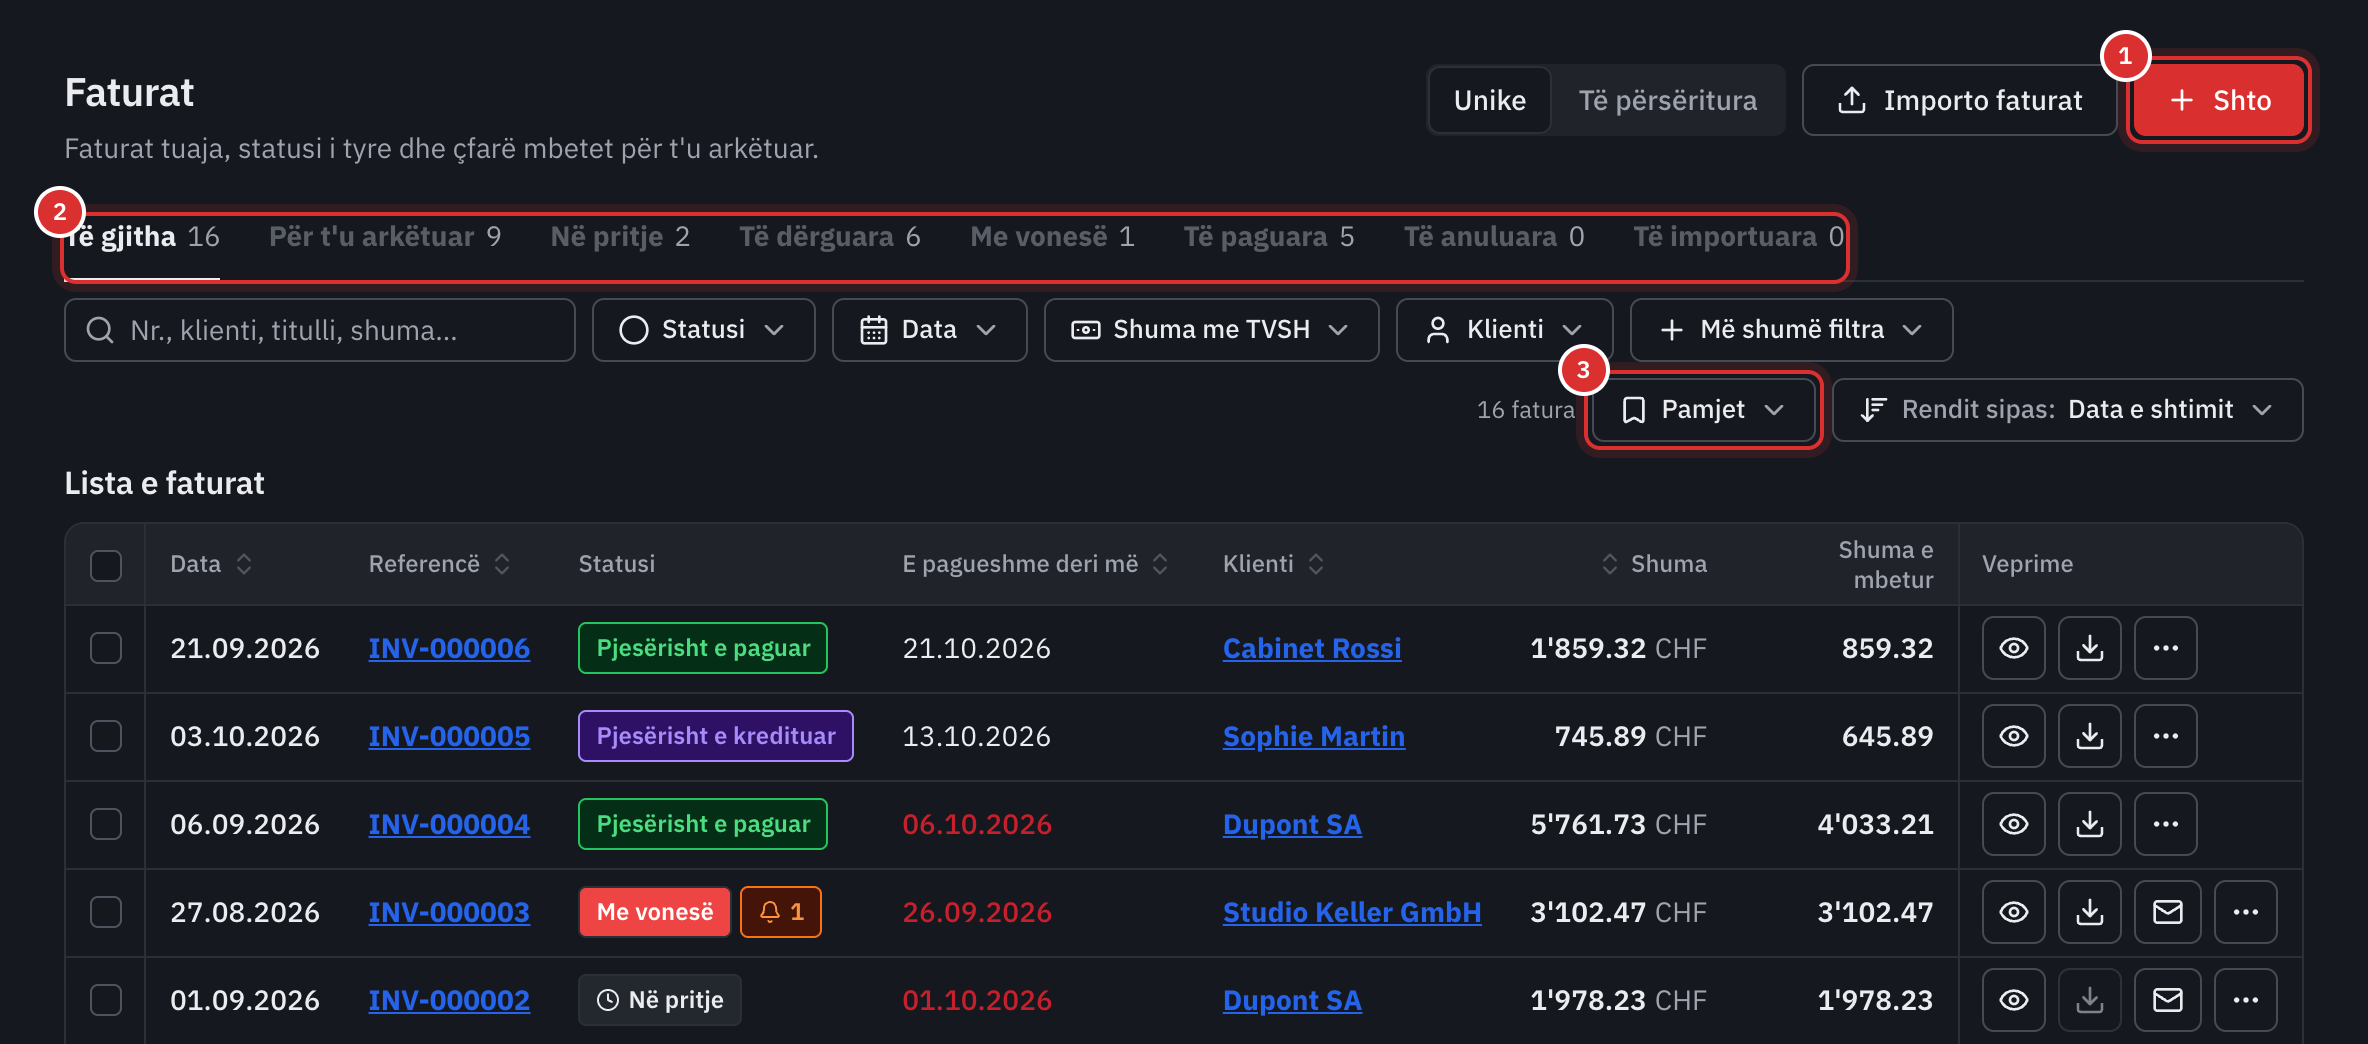Open more actions for INV-000003
The width and height of the screenshot is (2368, 1044).
pyautogui.click(x=2245, y=912)
